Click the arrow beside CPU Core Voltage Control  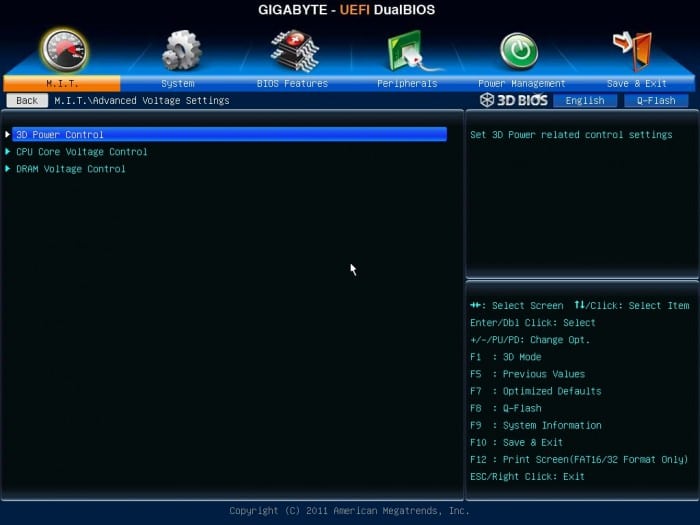tap(8, 152)
